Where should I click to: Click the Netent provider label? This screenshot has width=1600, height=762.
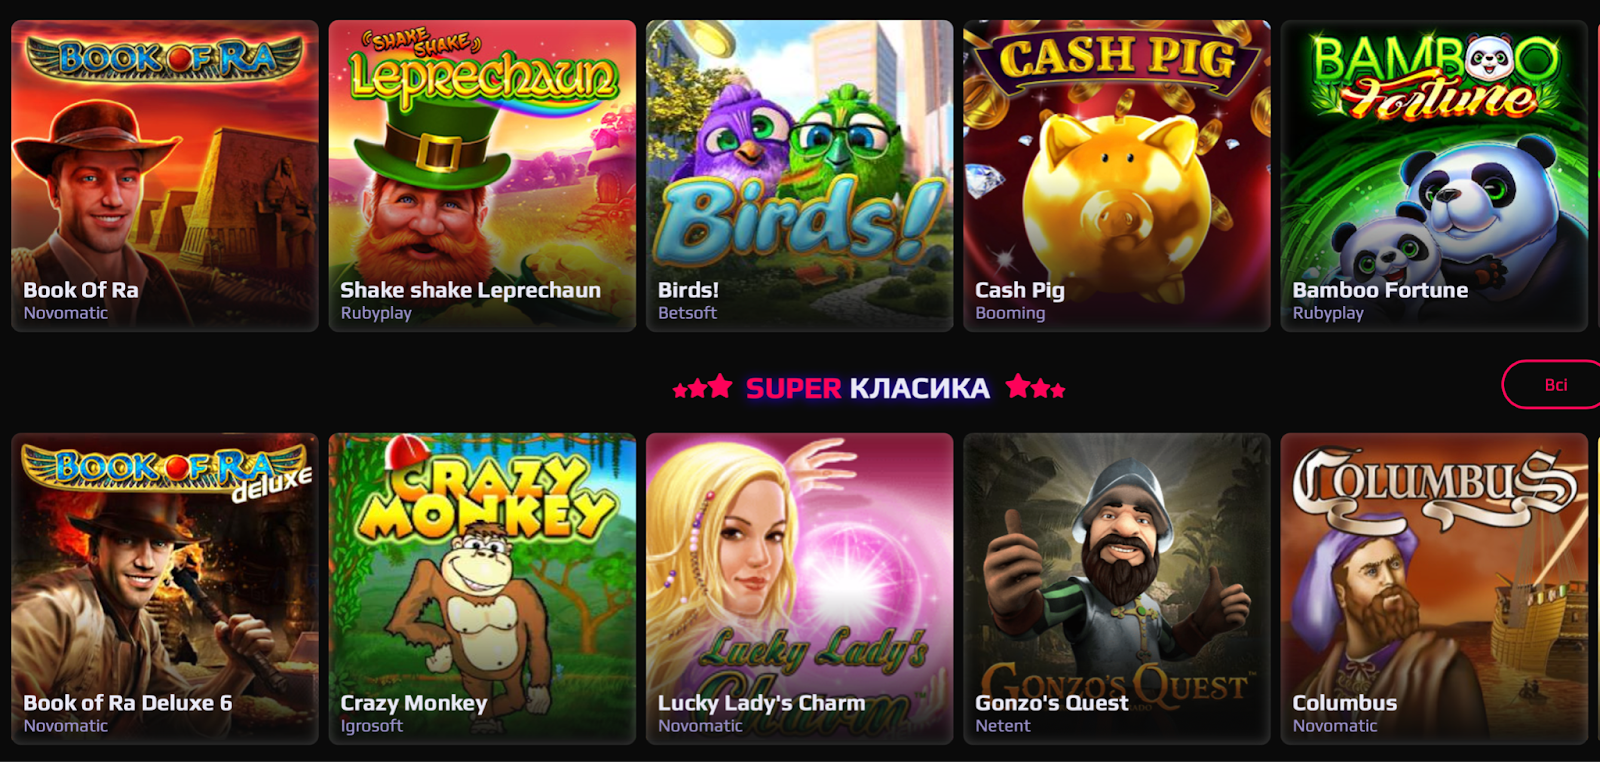pos(1003,726)
